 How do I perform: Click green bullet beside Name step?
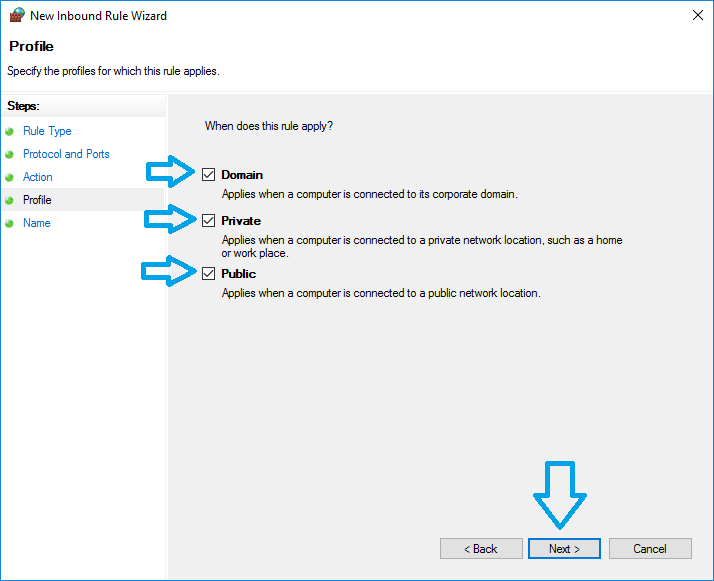tap(10, 224)
